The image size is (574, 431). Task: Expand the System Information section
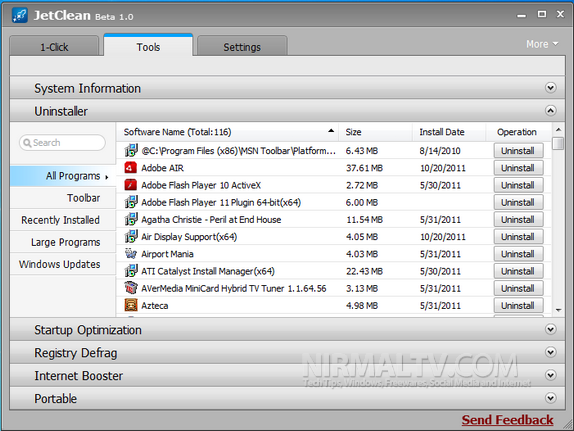551,88
